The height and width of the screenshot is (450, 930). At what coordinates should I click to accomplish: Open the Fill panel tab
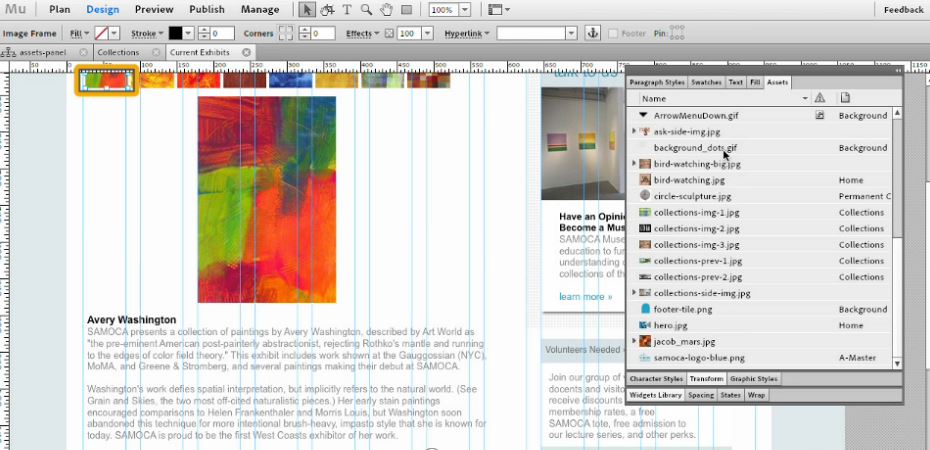pyautogui.click(x=755, y=82)
